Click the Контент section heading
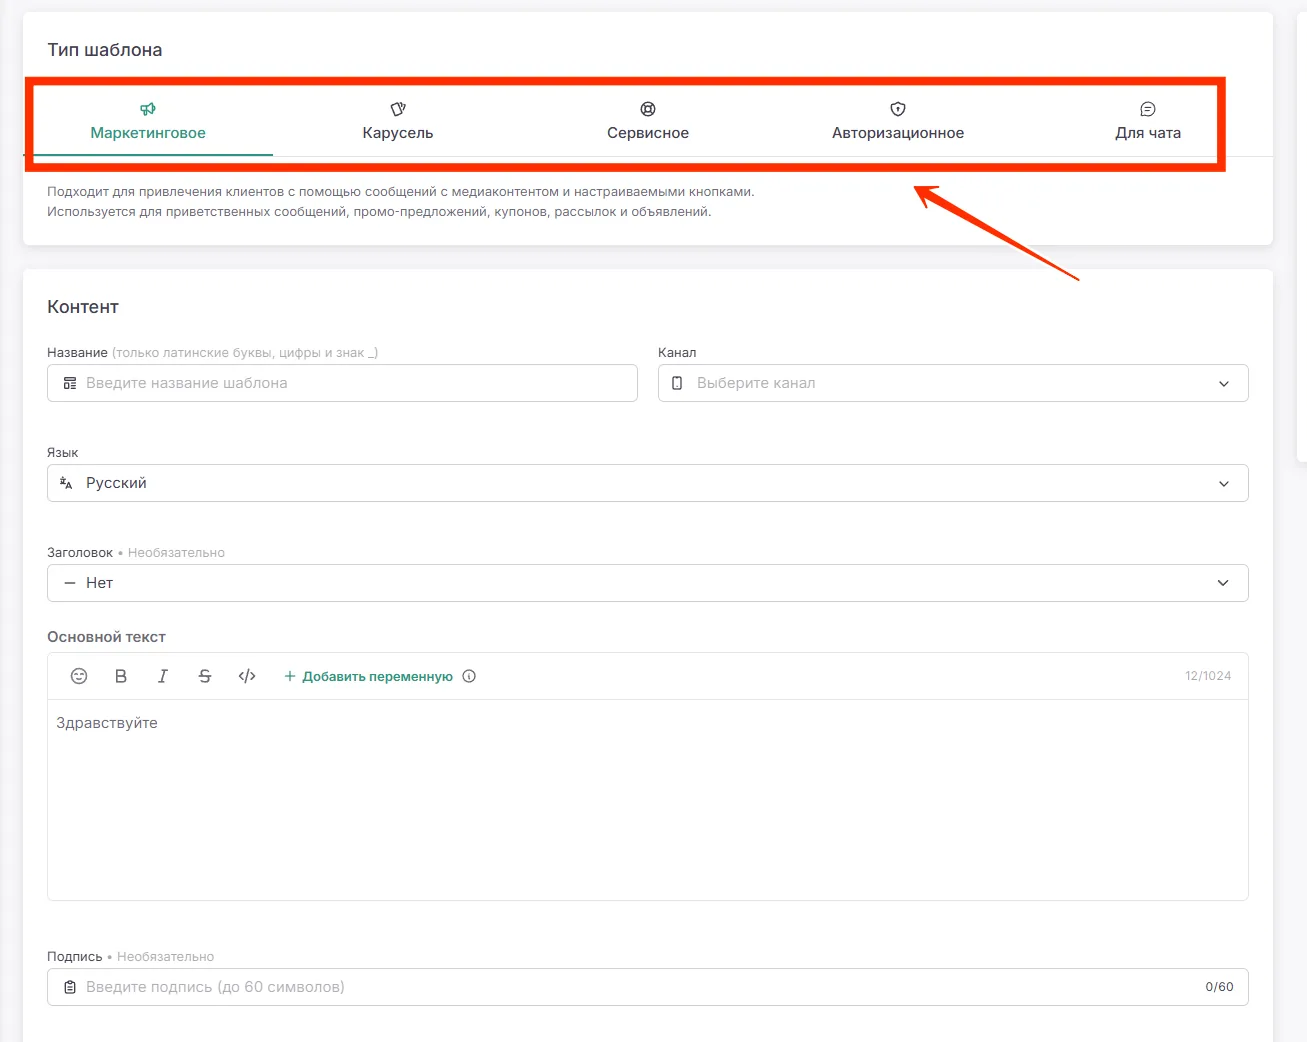 coord(83,307)
